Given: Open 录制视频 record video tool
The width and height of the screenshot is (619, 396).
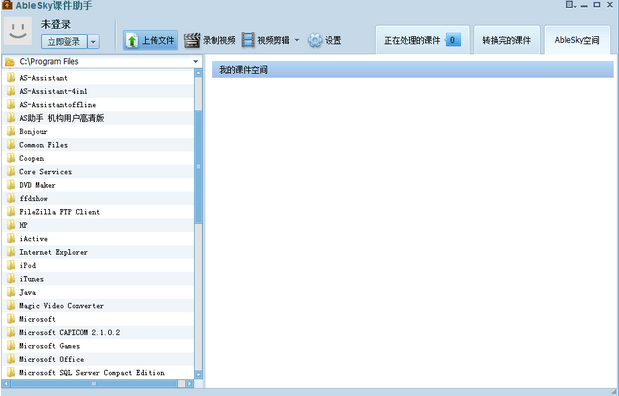Looking at the screenshot, I should click(210, 40).
